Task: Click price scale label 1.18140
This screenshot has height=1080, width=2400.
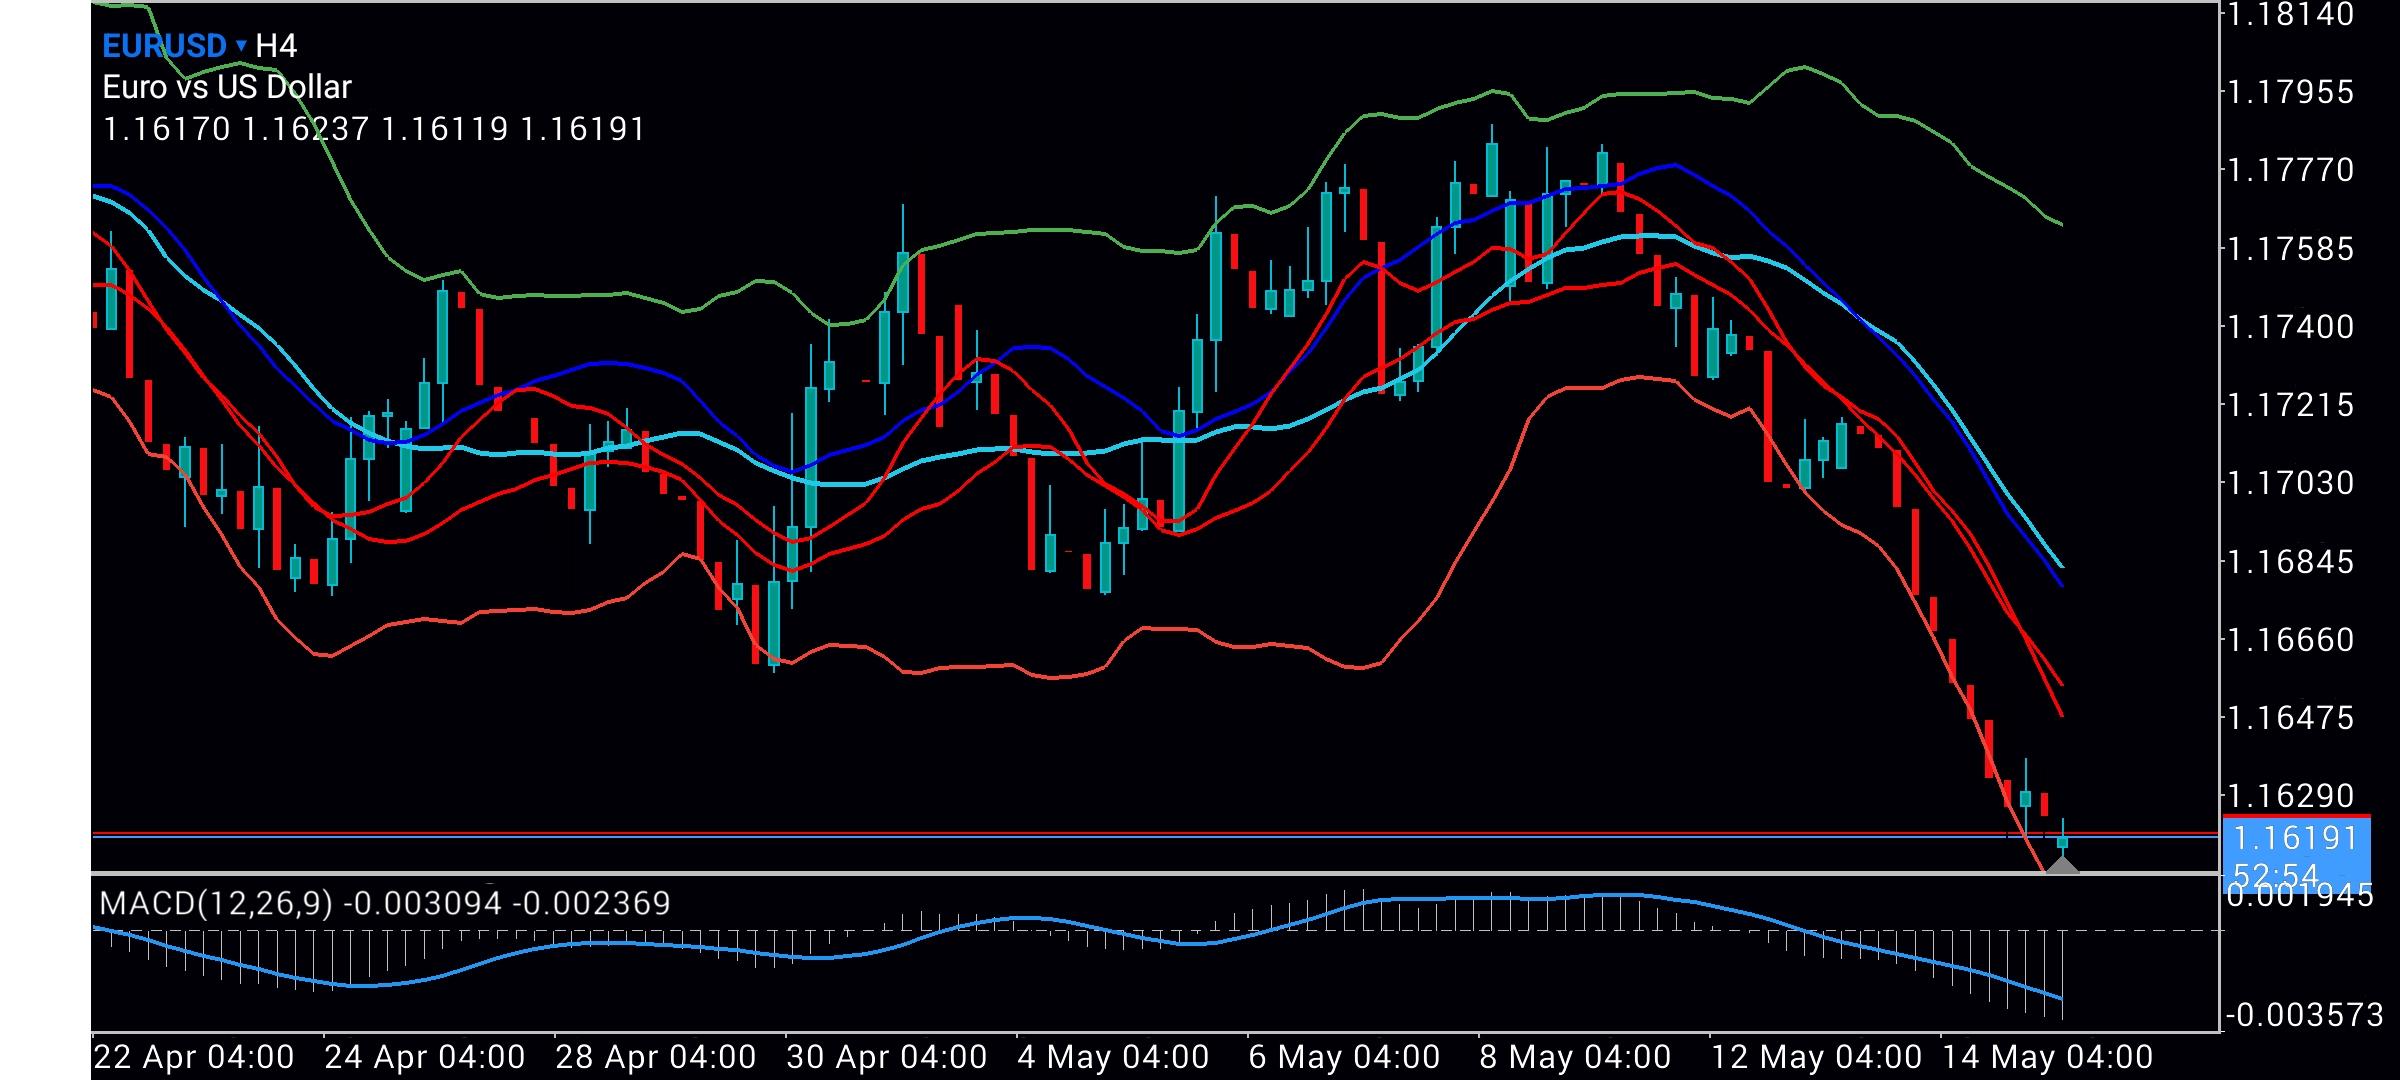Action: (2289, 14)
